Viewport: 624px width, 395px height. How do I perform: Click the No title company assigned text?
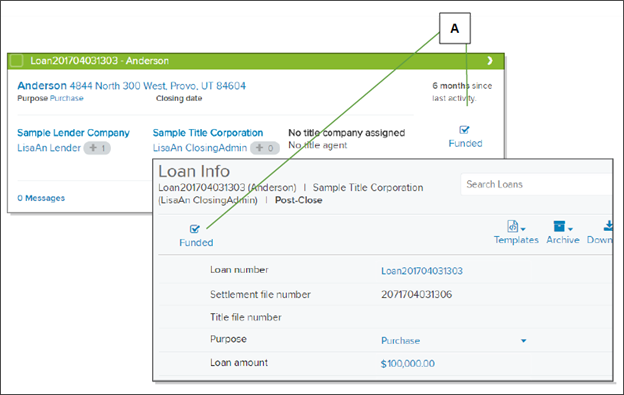point(347,133)
